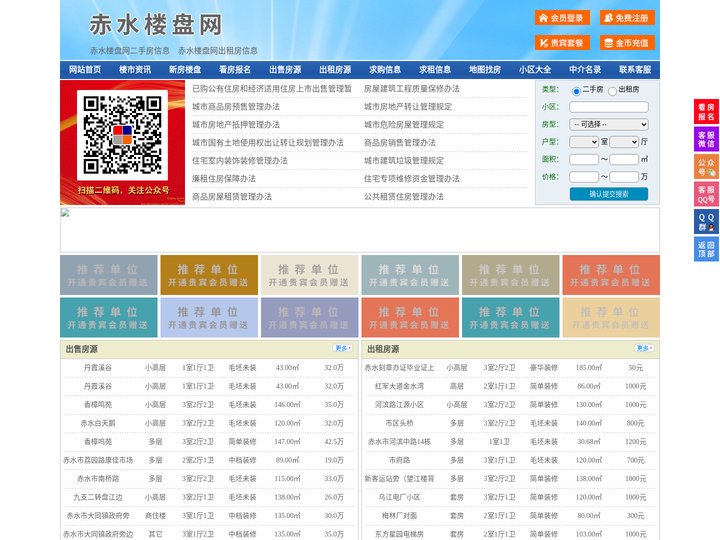
Task: Open the 地图找房 nav item
Action: point(485,70)
